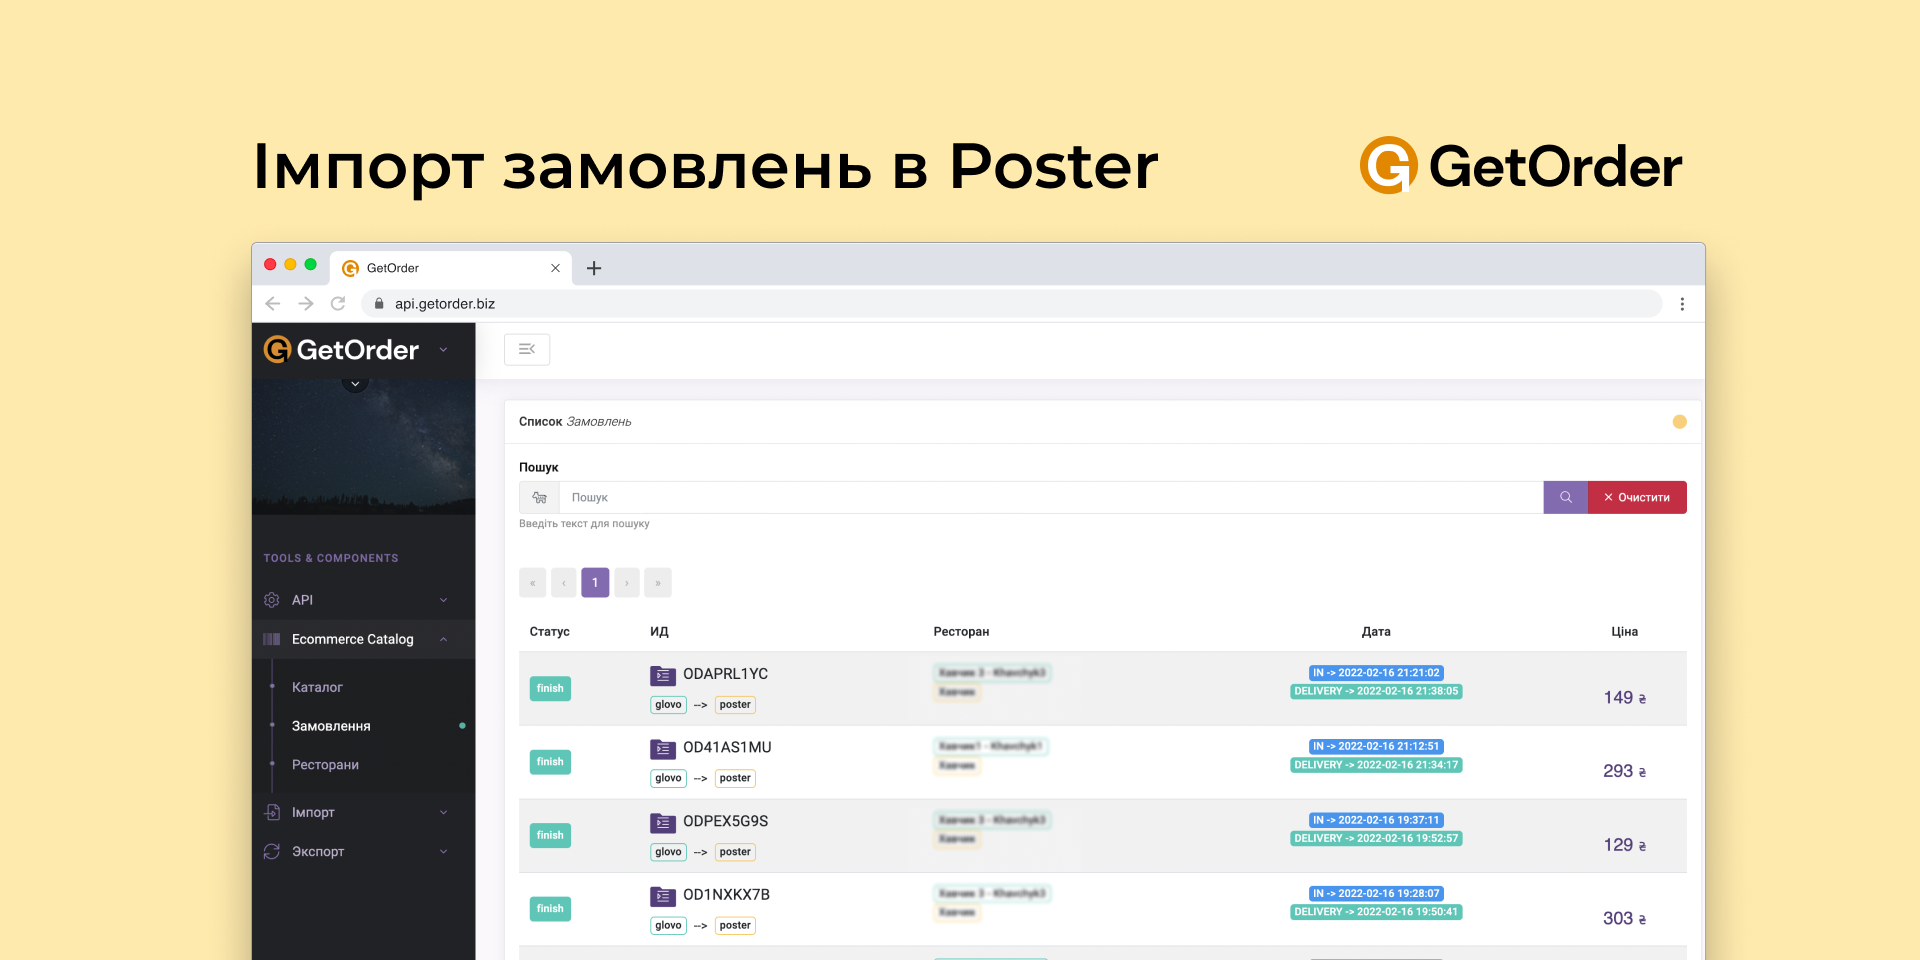Click finish status of order ODAPRL1YC
1920x960 pixels.
pos(550,688)
